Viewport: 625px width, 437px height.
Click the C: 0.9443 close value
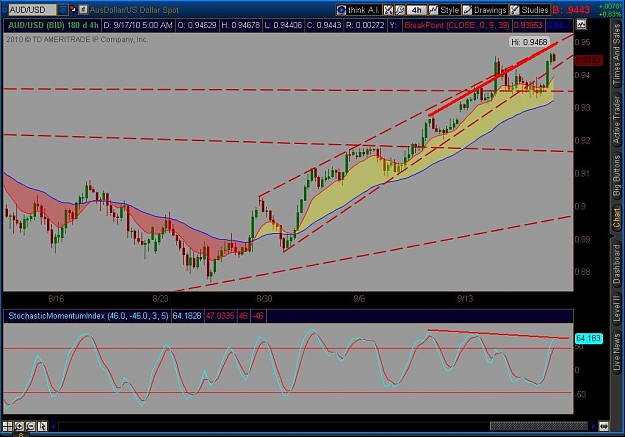(x=324, y=25)
